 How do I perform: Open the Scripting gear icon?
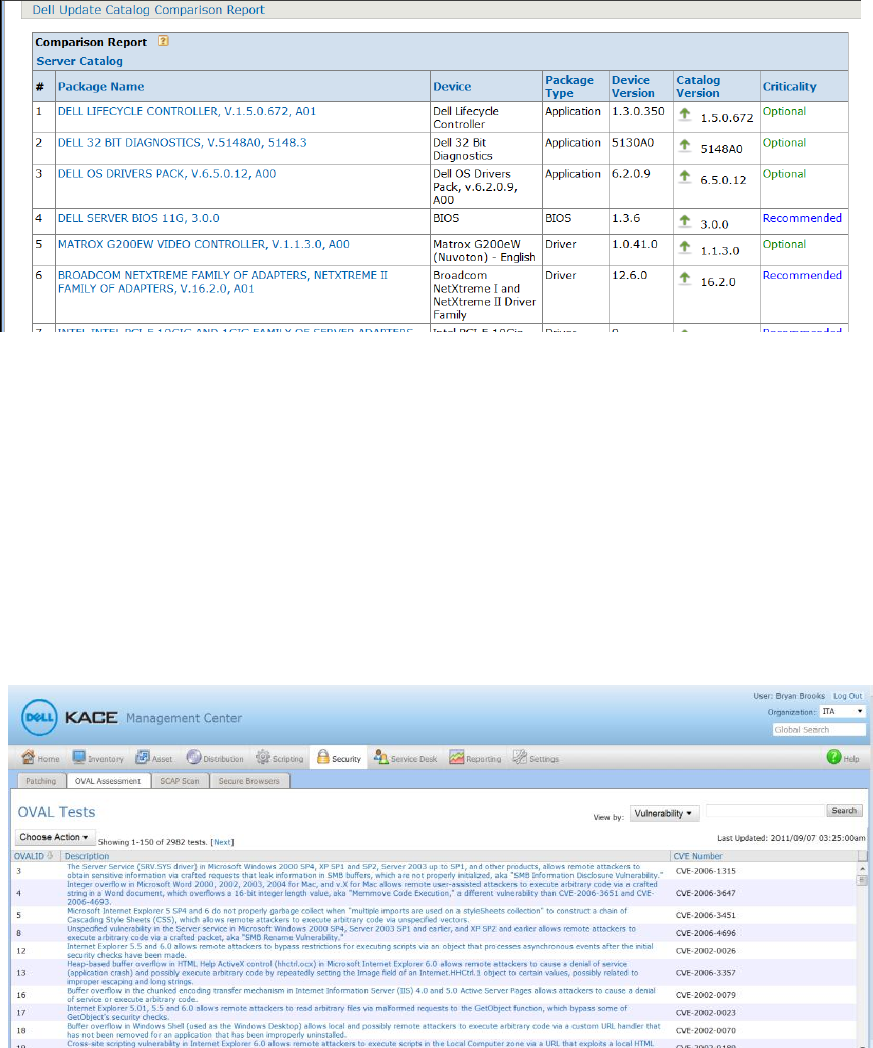pyautogui.click(x=263, y=757)
